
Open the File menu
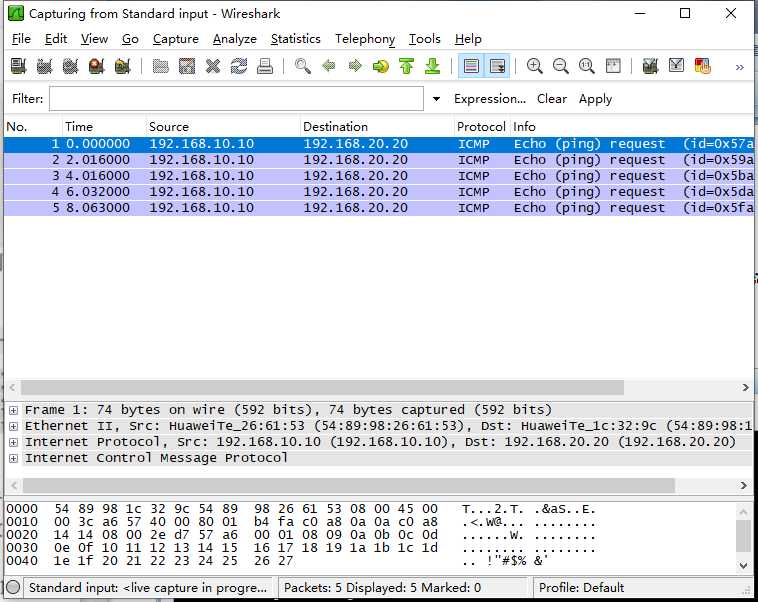21,39
